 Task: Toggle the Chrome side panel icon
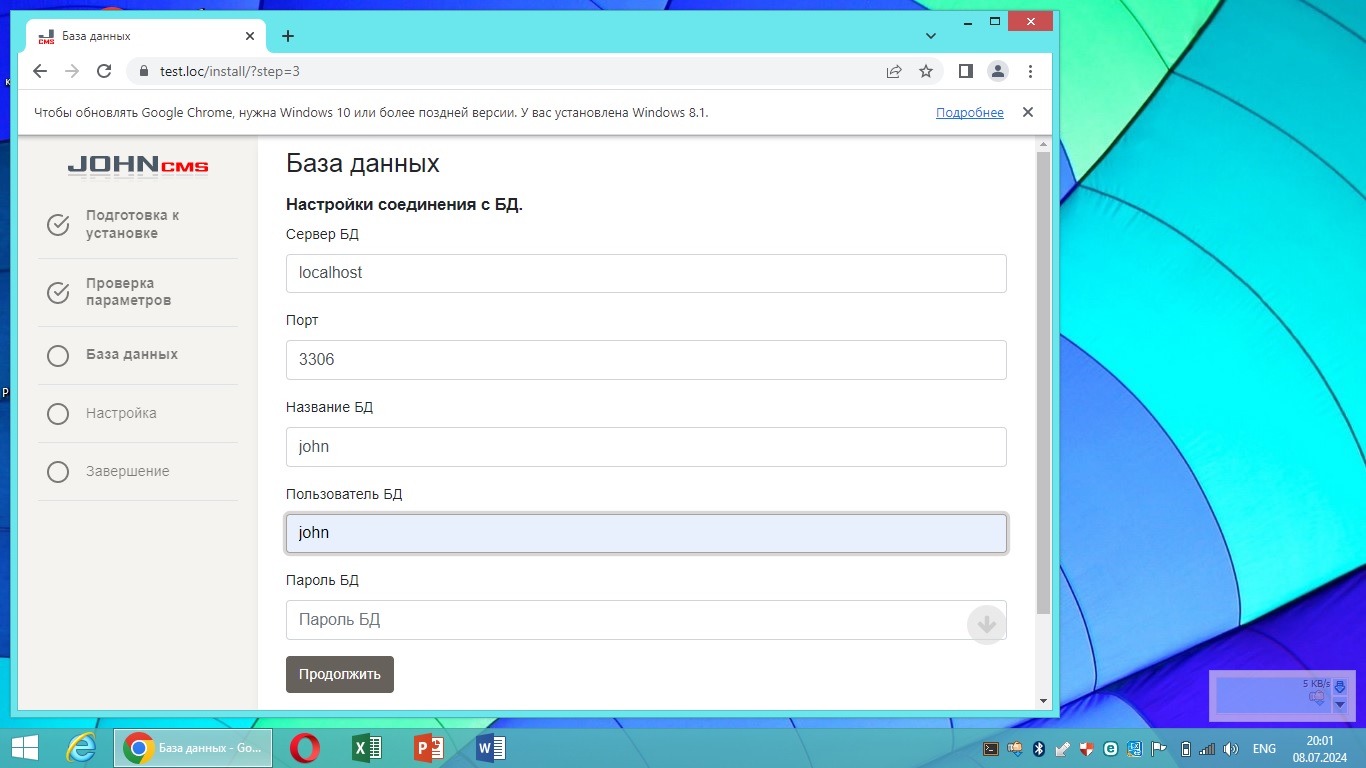coord(965,71)
